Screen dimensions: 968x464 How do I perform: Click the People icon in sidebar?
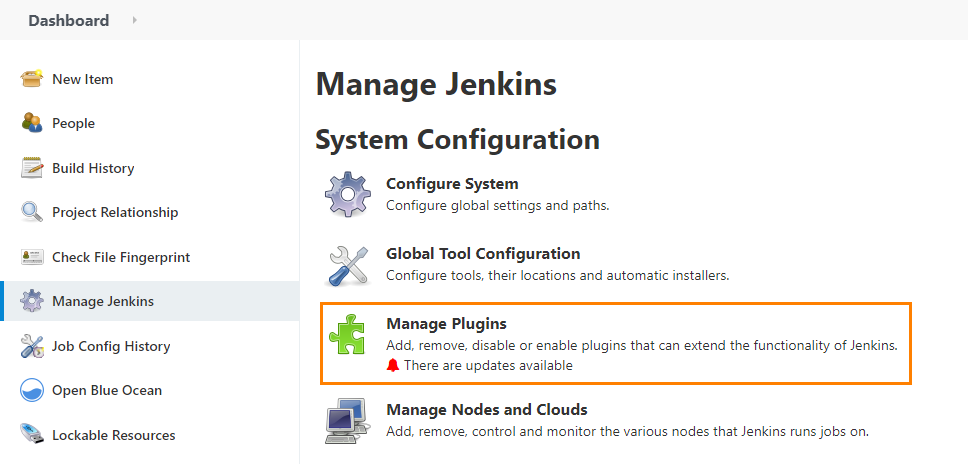[x=32, y=123]
